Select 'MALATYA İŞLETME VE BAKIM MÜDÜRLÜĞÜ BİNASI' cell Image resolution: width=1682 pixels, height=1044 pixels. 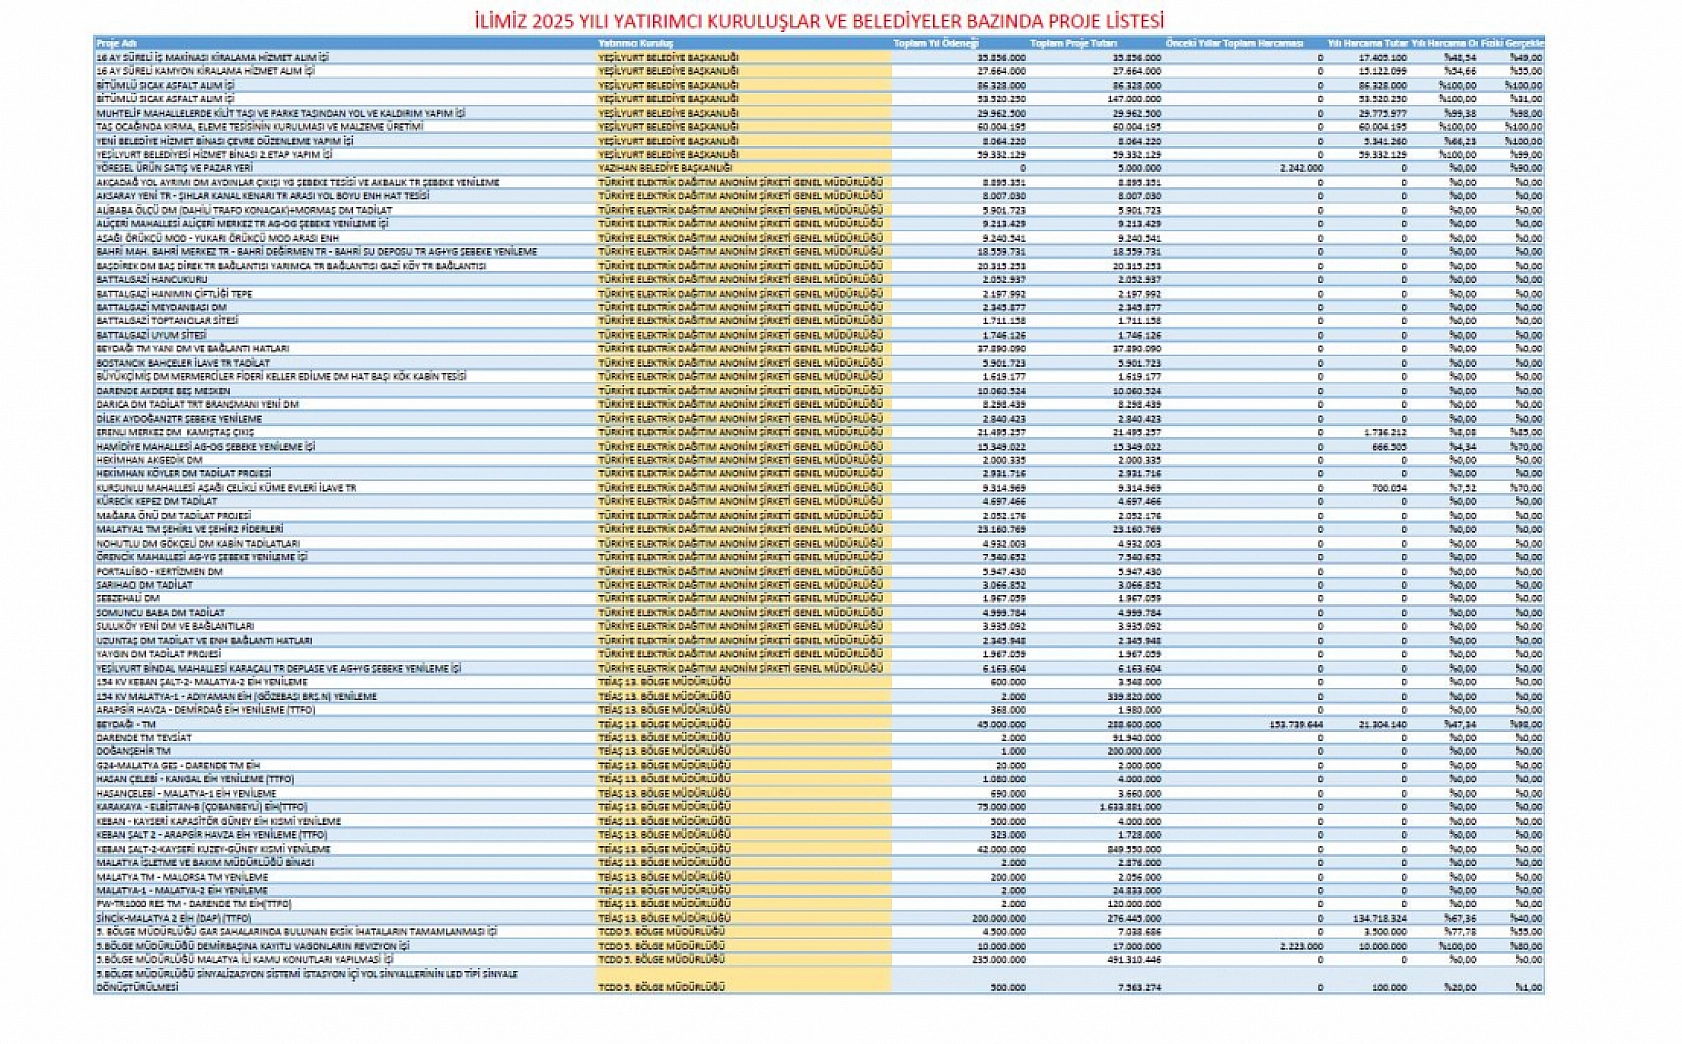pos(205,863)
